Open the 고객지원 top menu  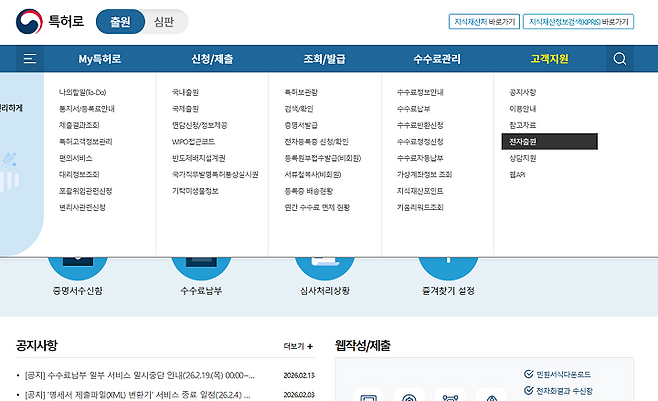pos(549,59)
